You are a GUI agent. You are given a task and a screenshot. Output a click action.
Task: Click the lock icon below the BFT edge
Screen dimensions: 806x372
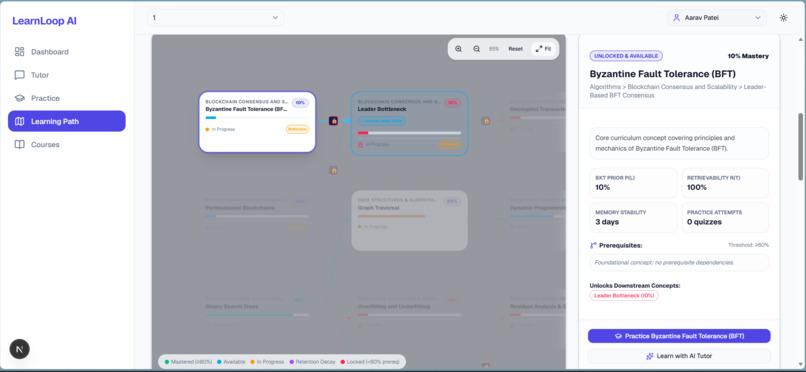[x=334, y=170]
